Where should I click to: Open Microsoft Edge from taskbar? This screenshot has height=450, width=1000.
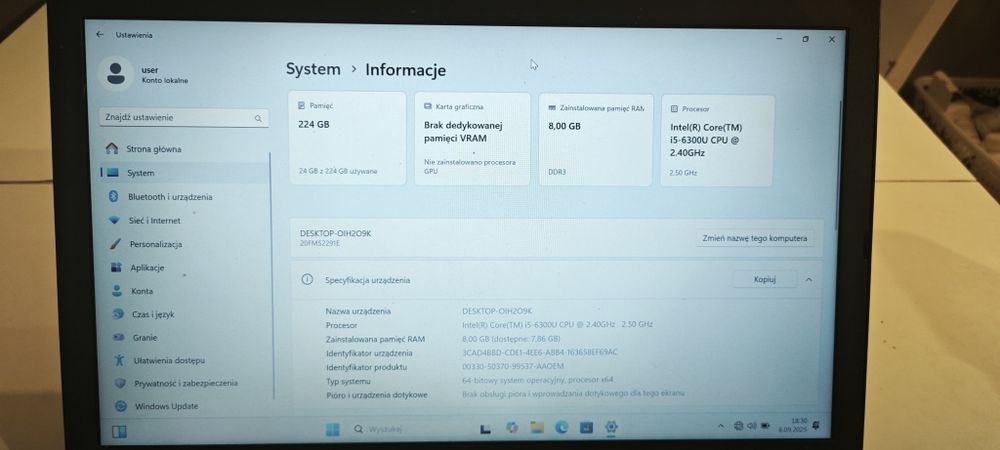561,428
